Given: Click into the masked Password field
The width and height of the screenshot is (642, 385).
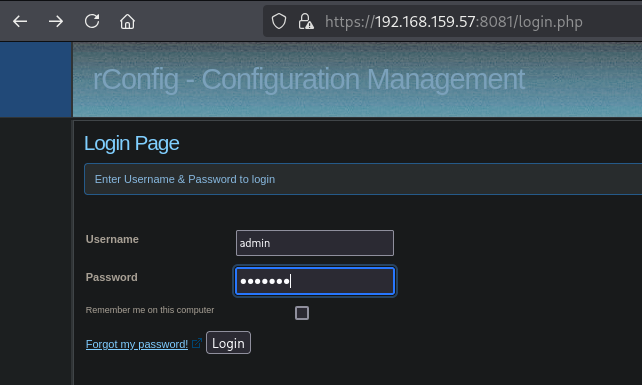Looking at the screenshot, I should pos(315,281).
